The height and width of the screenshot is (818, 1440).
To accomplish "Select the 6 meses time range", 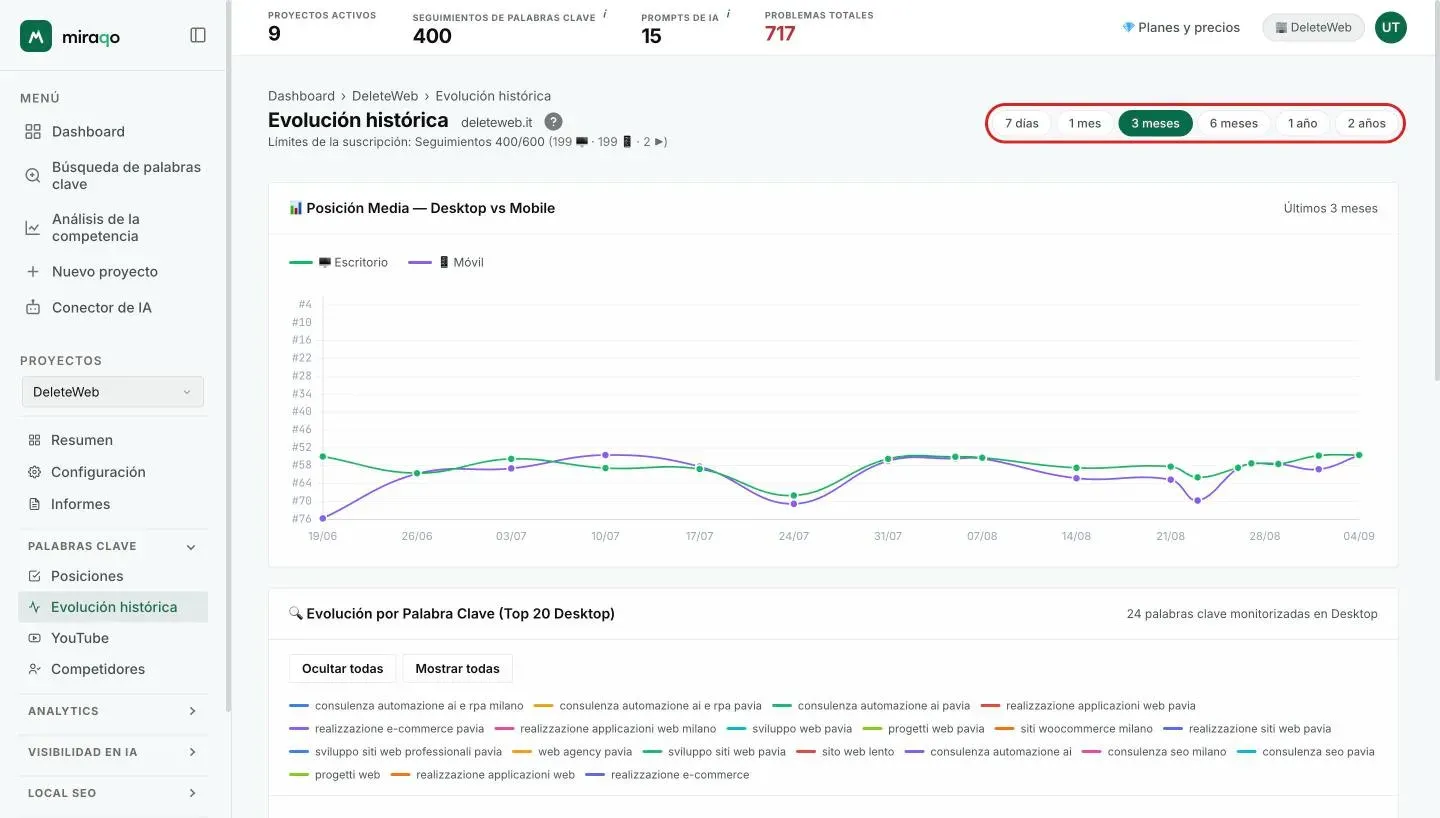I will click(x=1233, y=123).
